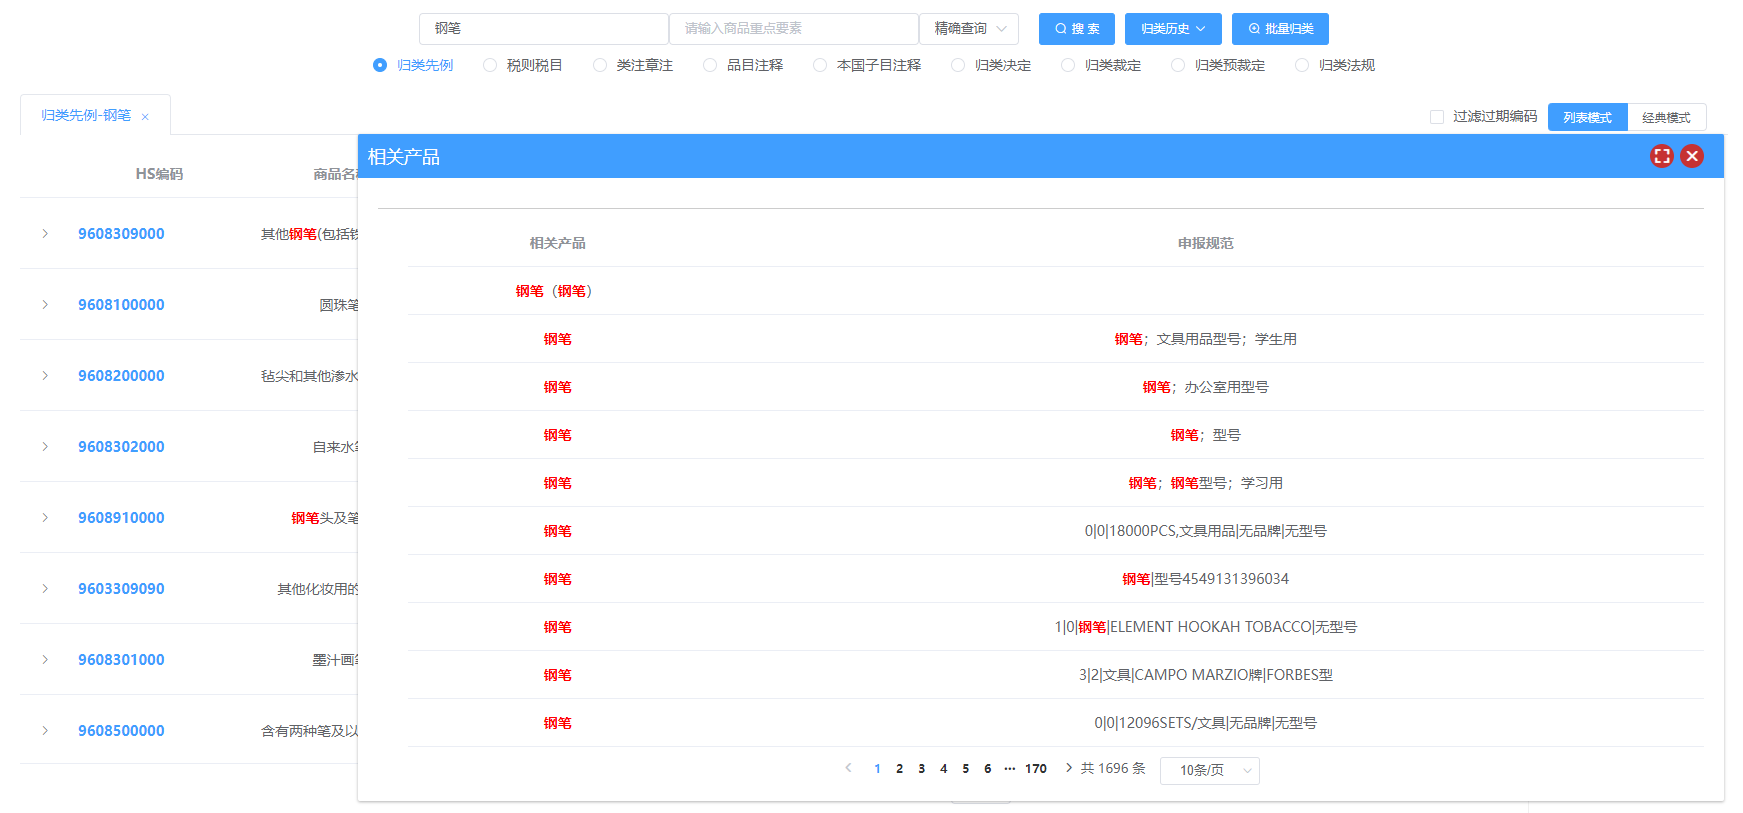Screen dimensions: 1743x813
Task: Select the 税则税目 radio button
Action: [x=490, y=65]
